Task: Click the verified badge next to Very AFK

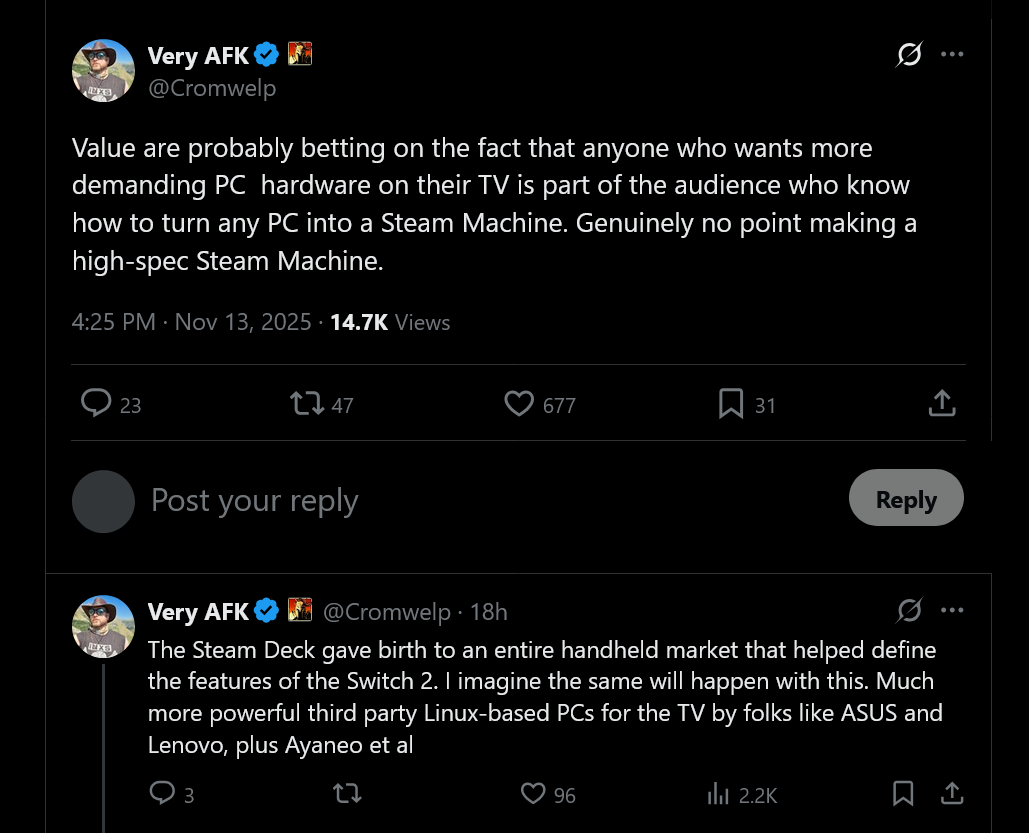Action: [266, 55]
